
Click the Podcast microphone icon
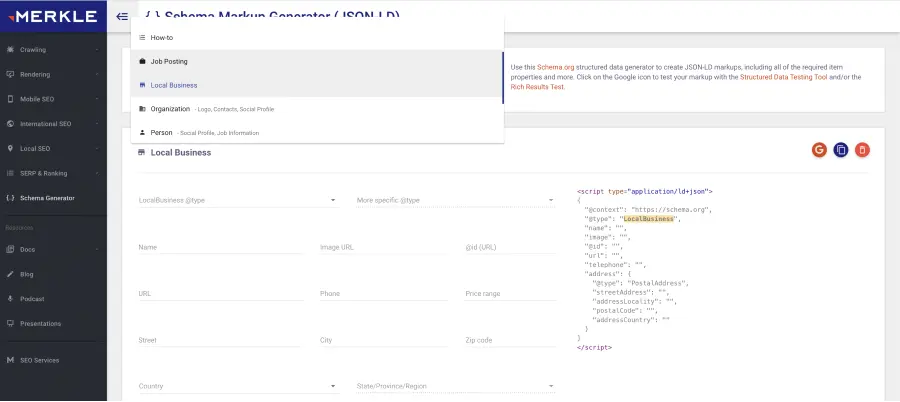[x=10, y=299]
